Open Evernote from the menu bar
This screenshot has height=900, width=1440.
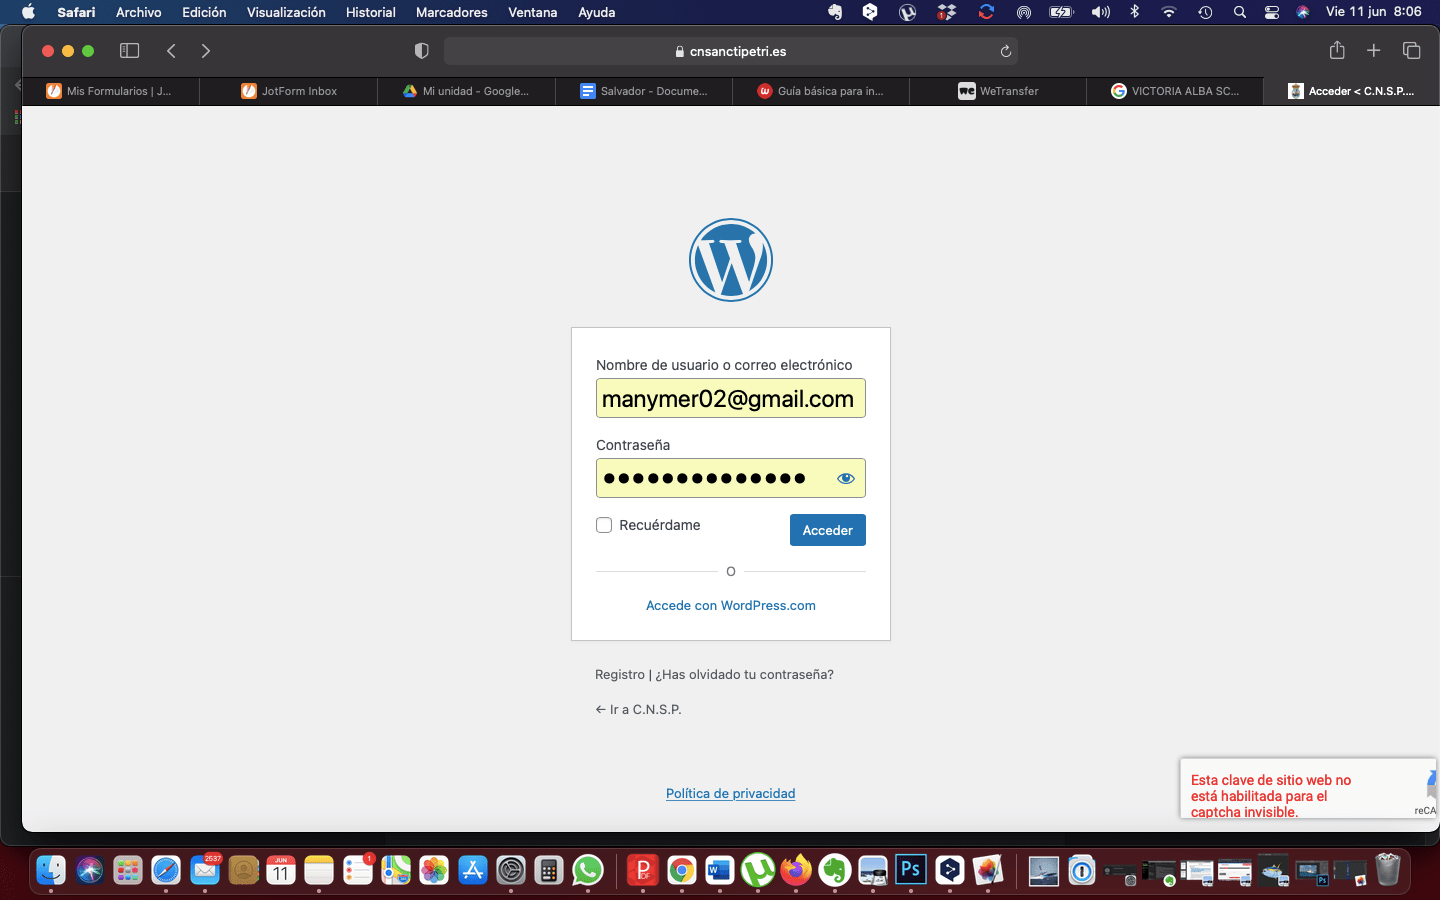coord(835,12)
